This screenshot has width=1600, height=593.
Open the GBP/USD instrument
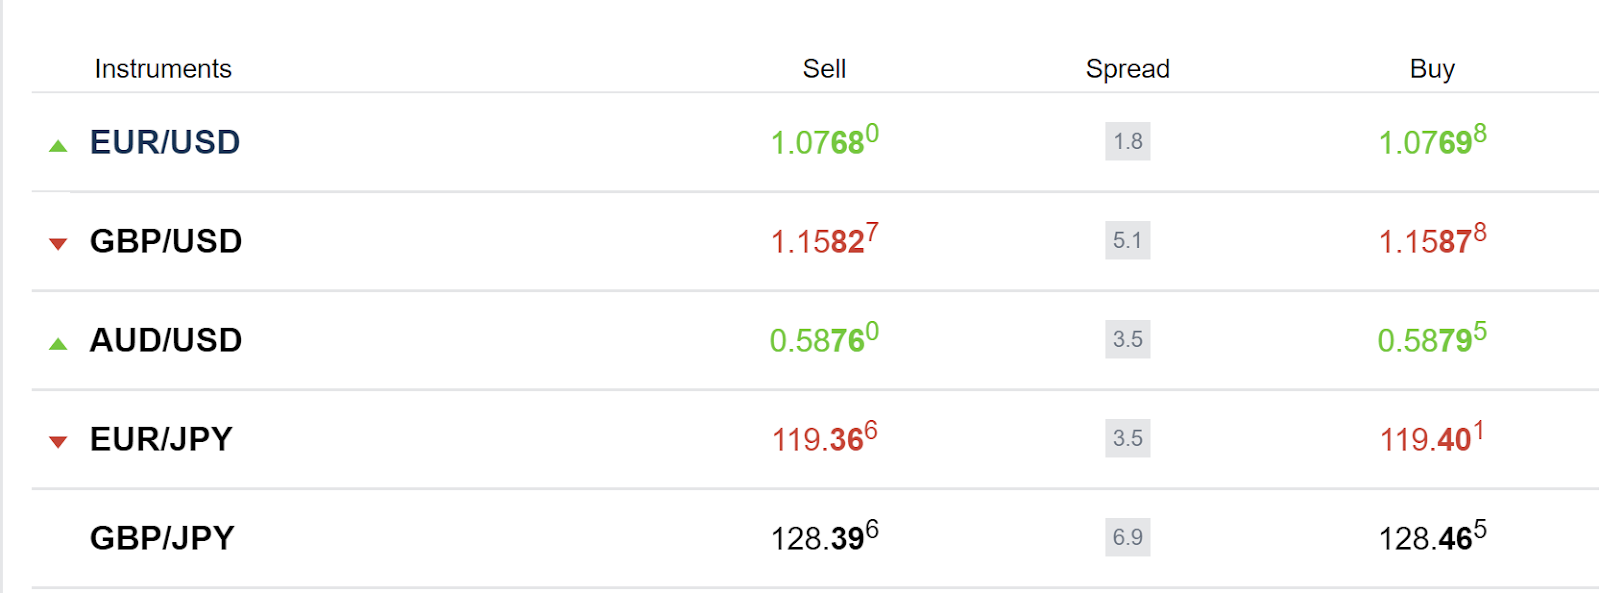(x=166, y=241)
